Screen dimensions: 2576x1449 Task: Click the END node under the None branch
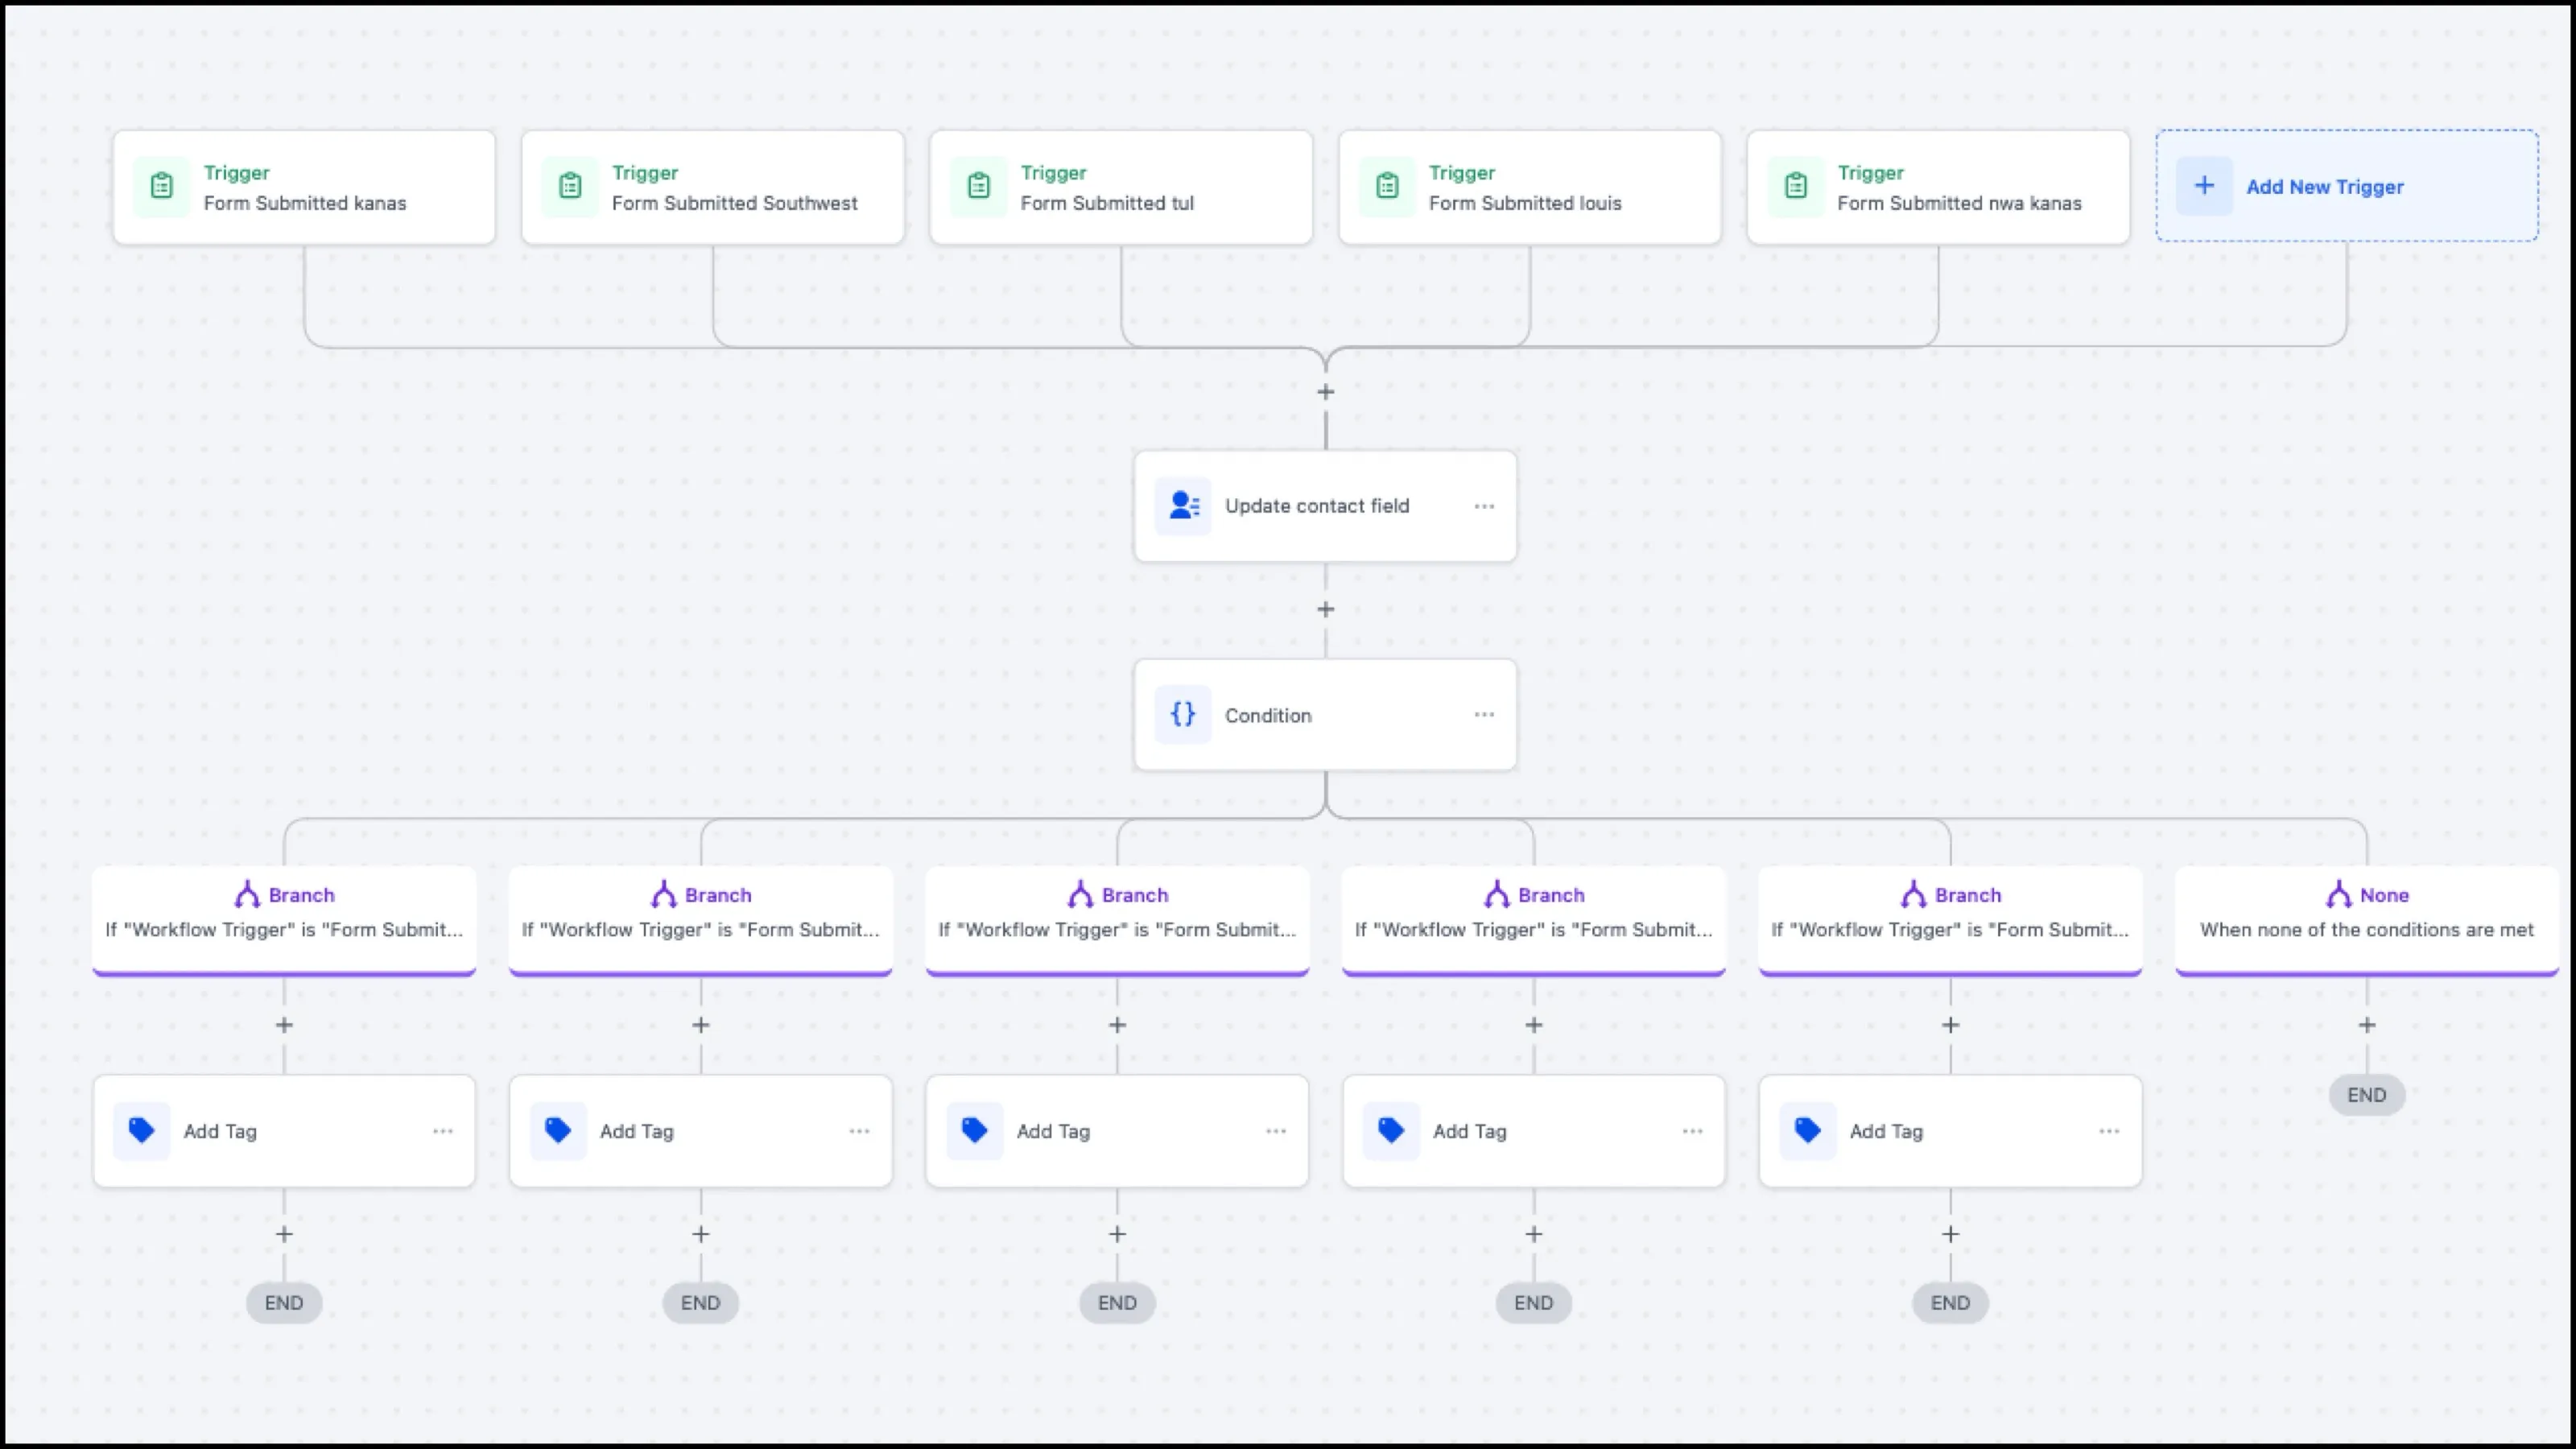point(2367,1095)
